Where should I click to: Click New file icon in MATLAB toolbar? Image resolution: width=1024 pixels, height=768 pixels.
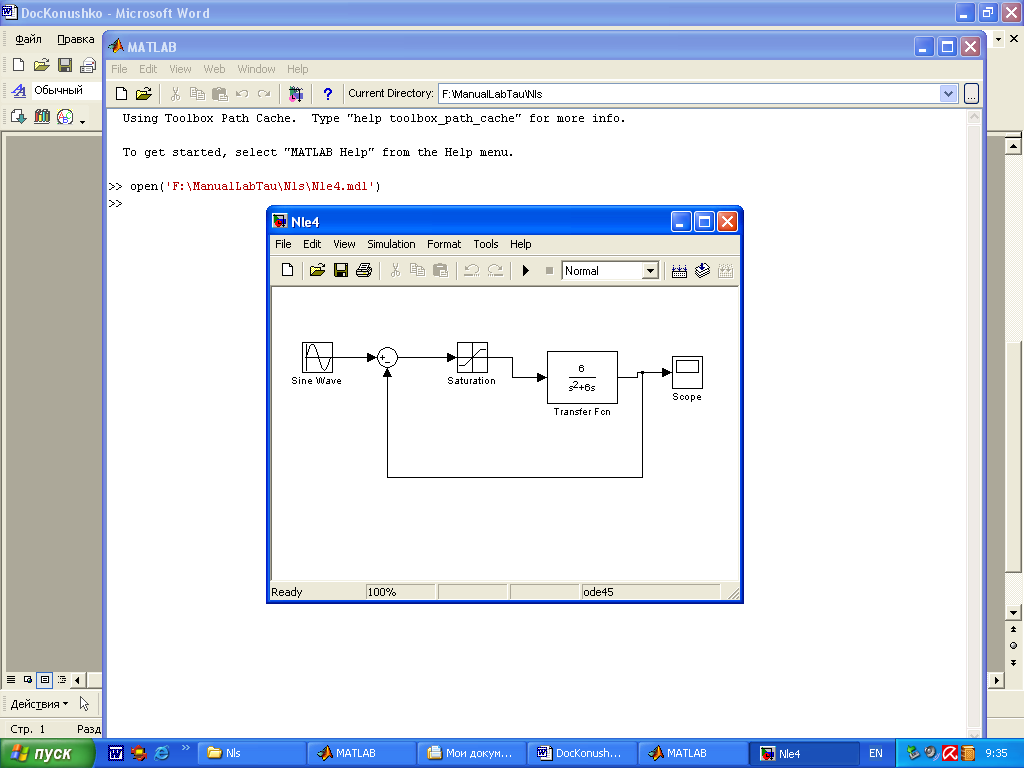(x=121, y=93)
